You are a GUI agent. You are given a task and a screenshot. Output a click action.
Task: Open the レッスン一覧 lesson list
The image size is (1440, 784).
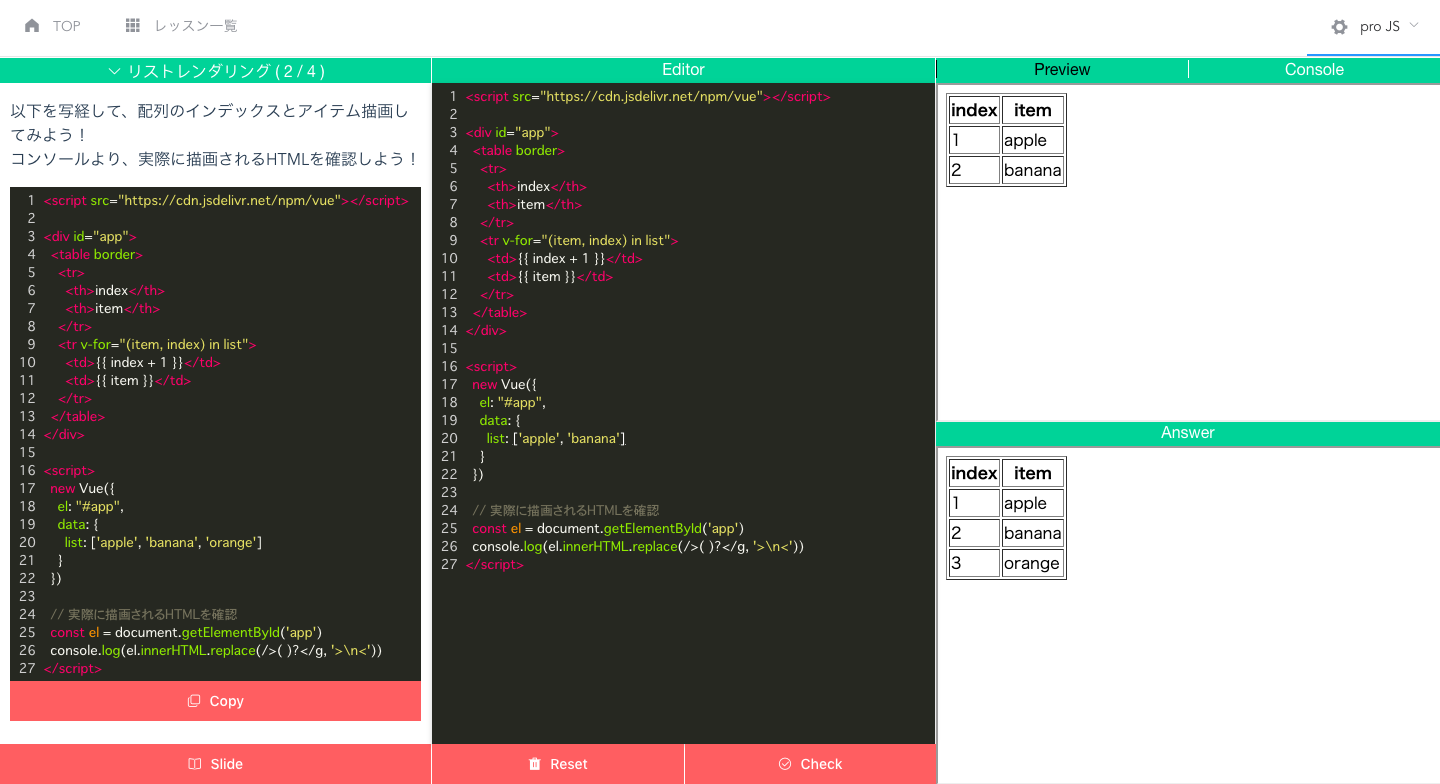(196, 26)
